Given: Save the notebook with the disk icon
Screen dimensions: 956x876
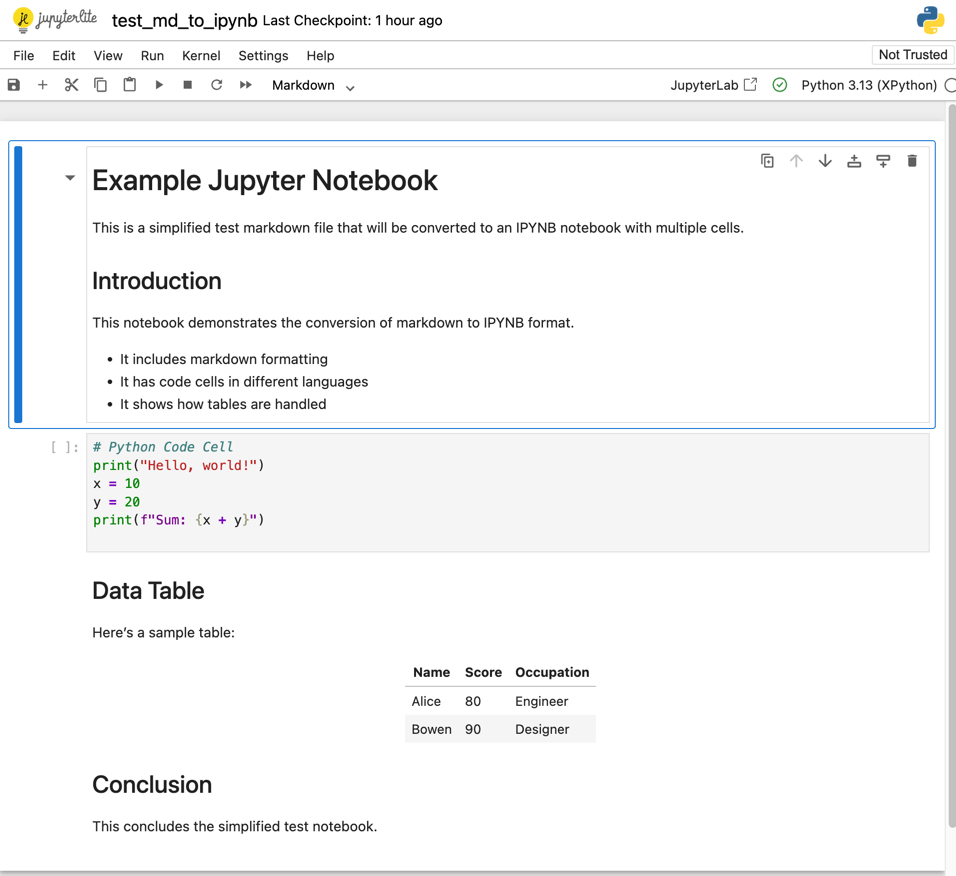Looking at the screenshot, I should tap(13, 85).
